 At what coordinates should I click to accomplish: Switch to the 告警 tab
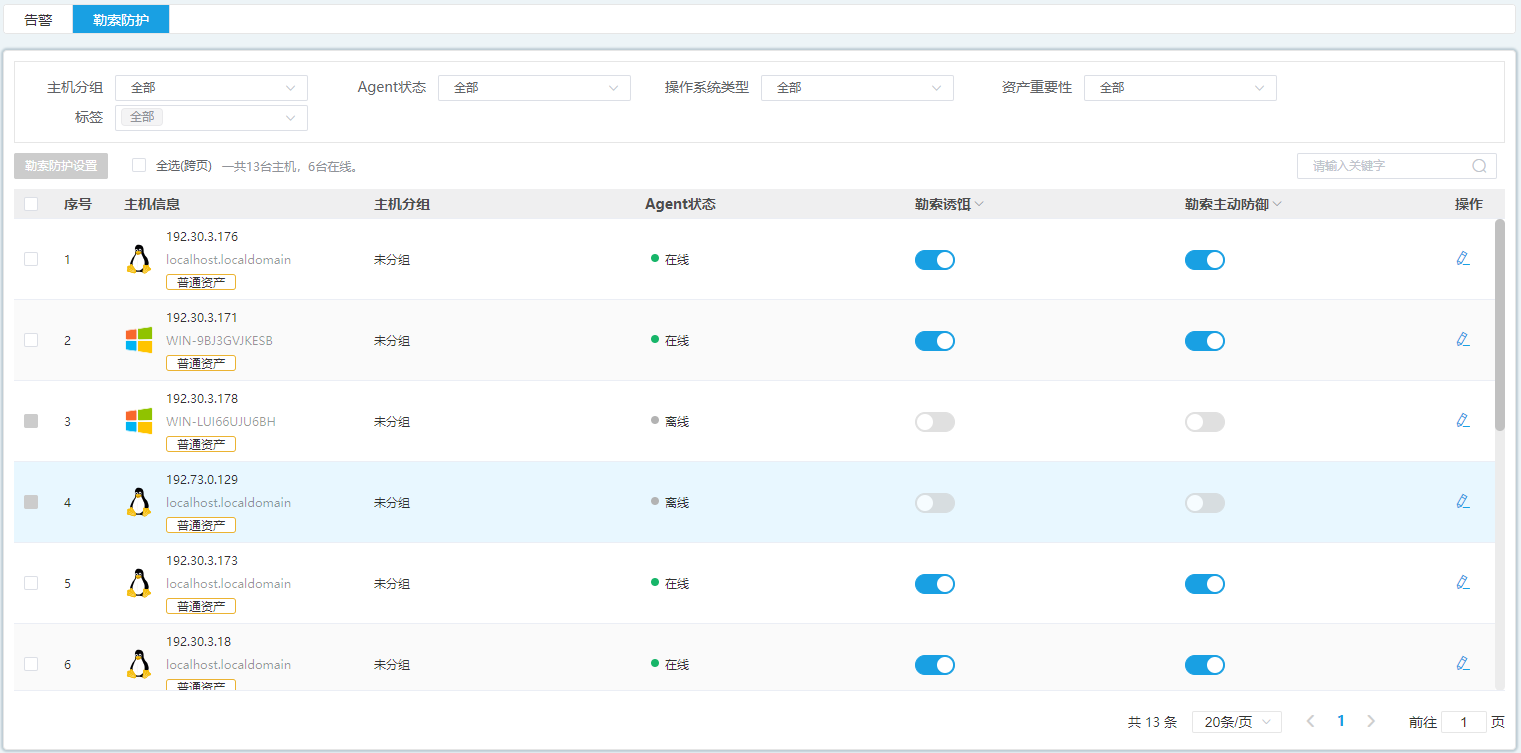tap(38, 19)
